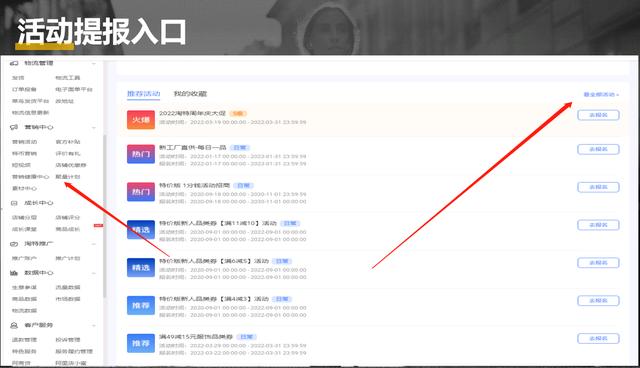Viewport: 640px width, 368px height.
Task: Click the orange 火爆 activity badge
Action: point(141,120)
